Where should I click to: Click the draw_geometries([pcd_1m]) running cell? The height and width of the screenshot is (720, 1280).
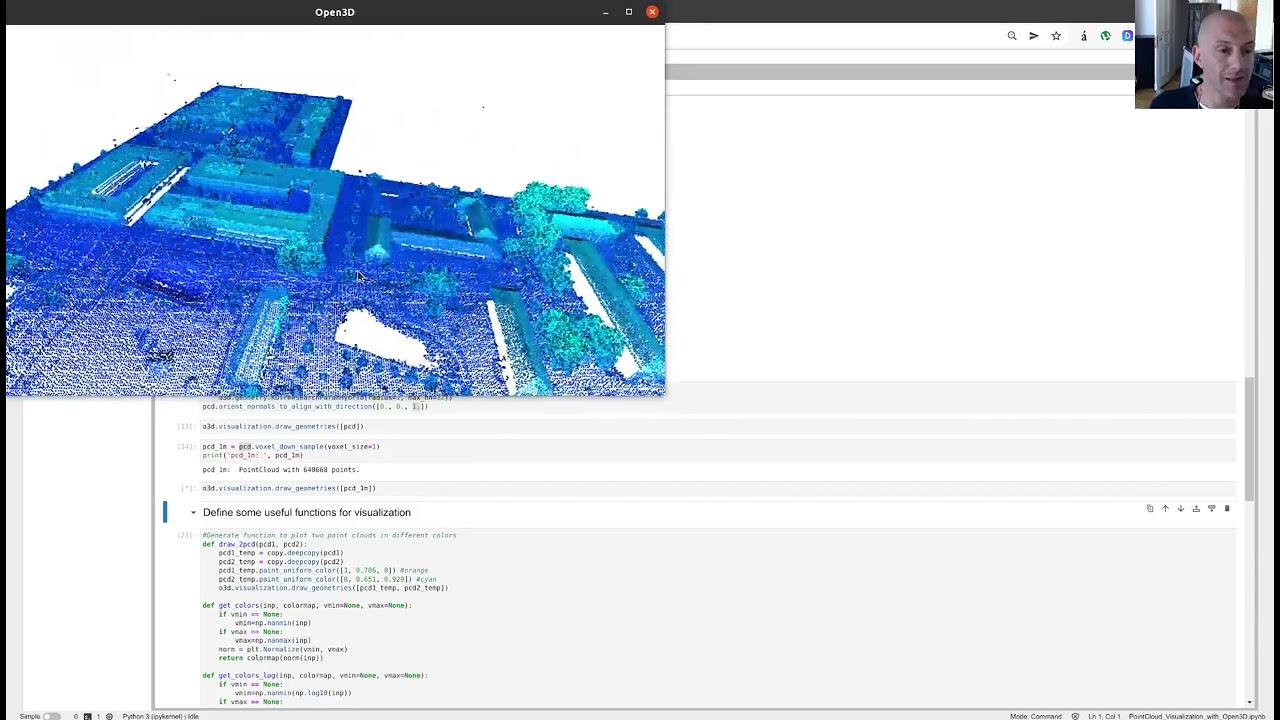pyautogui.click(x=717, y=488)
